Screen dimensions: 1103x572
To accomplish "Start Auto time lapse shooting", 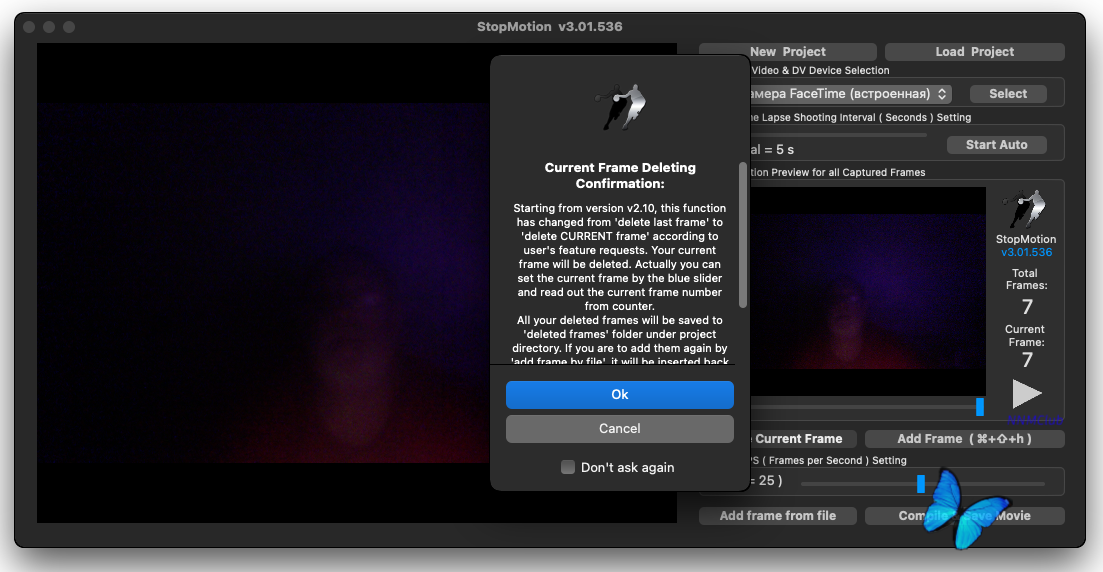I will tap(996, 145).
